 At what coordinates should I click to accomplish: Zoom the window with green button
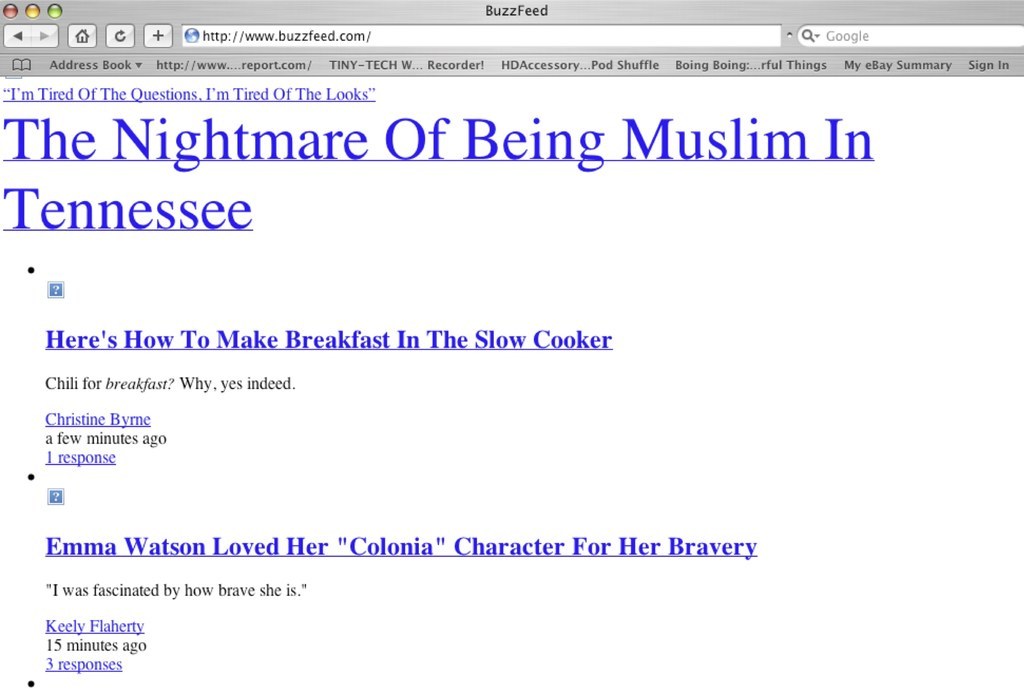click(54, 11)
